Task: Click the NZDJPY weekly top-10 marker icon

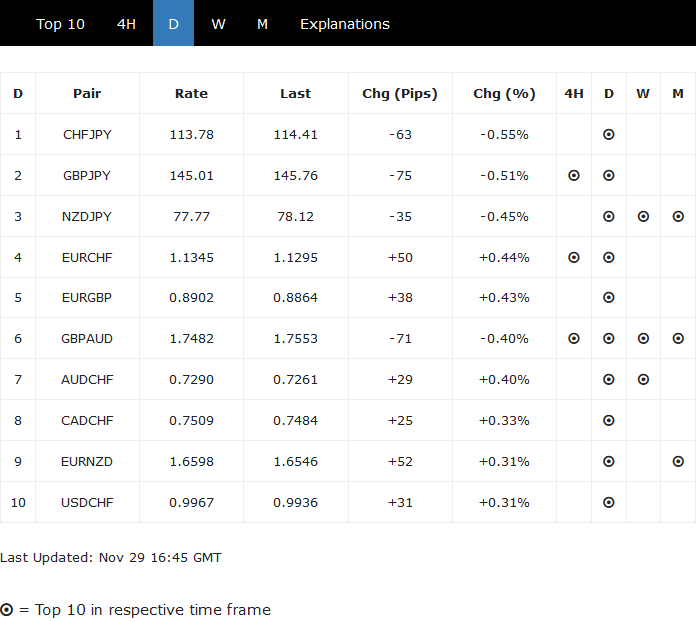Action: point(643,216)
